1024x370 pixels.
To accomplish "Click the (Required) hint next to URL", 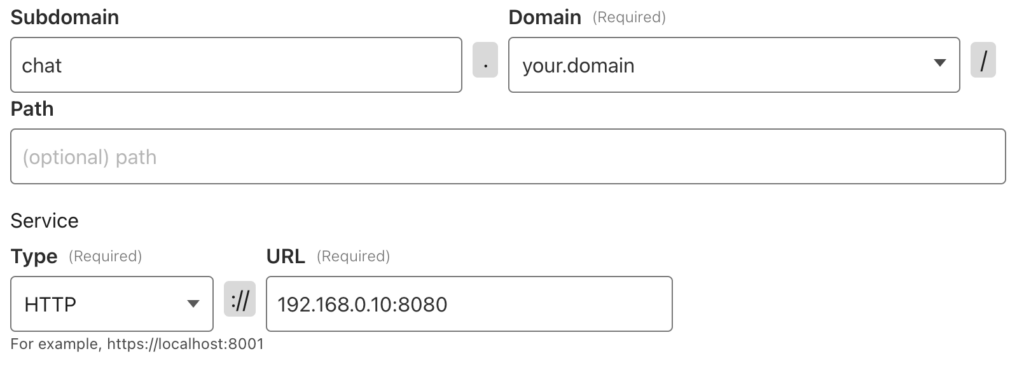I will point(353,256).
